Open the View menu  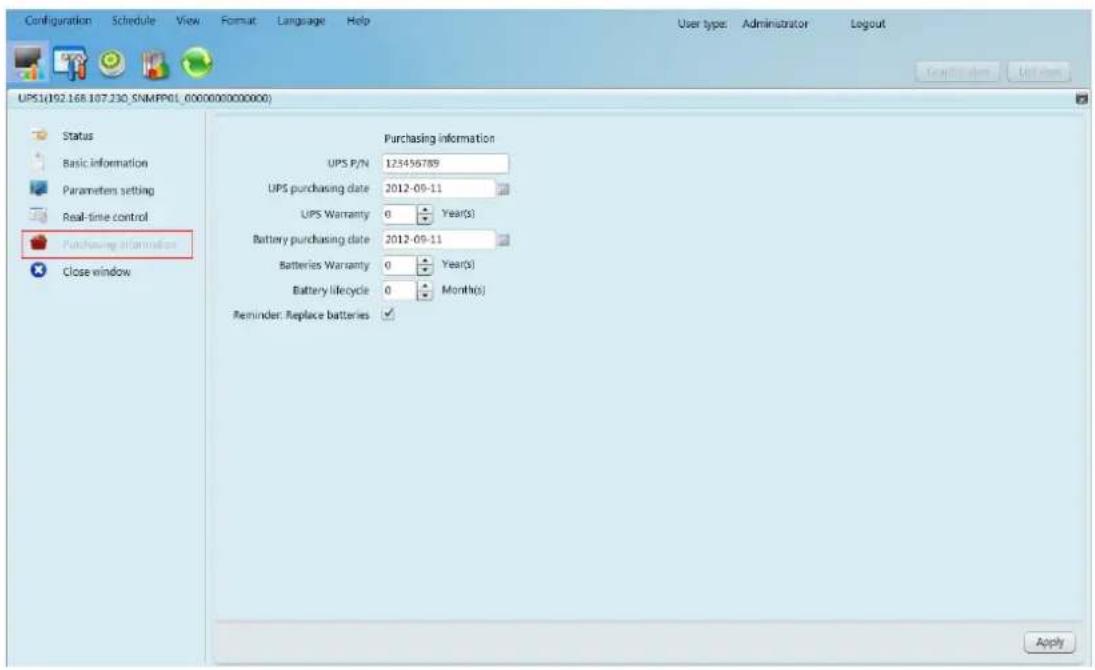pos(188,21)
